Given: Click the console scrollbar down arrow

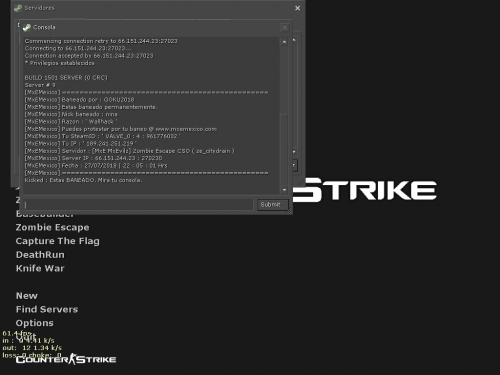Looking at the screenshot, I should click(x=284, y=190).
